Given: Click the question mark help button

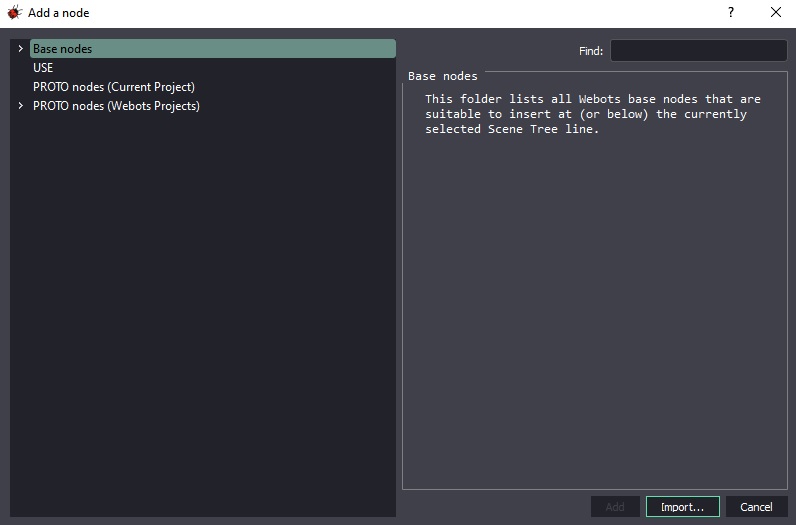Looking at the screenshot, I should (x=731, y=13).
